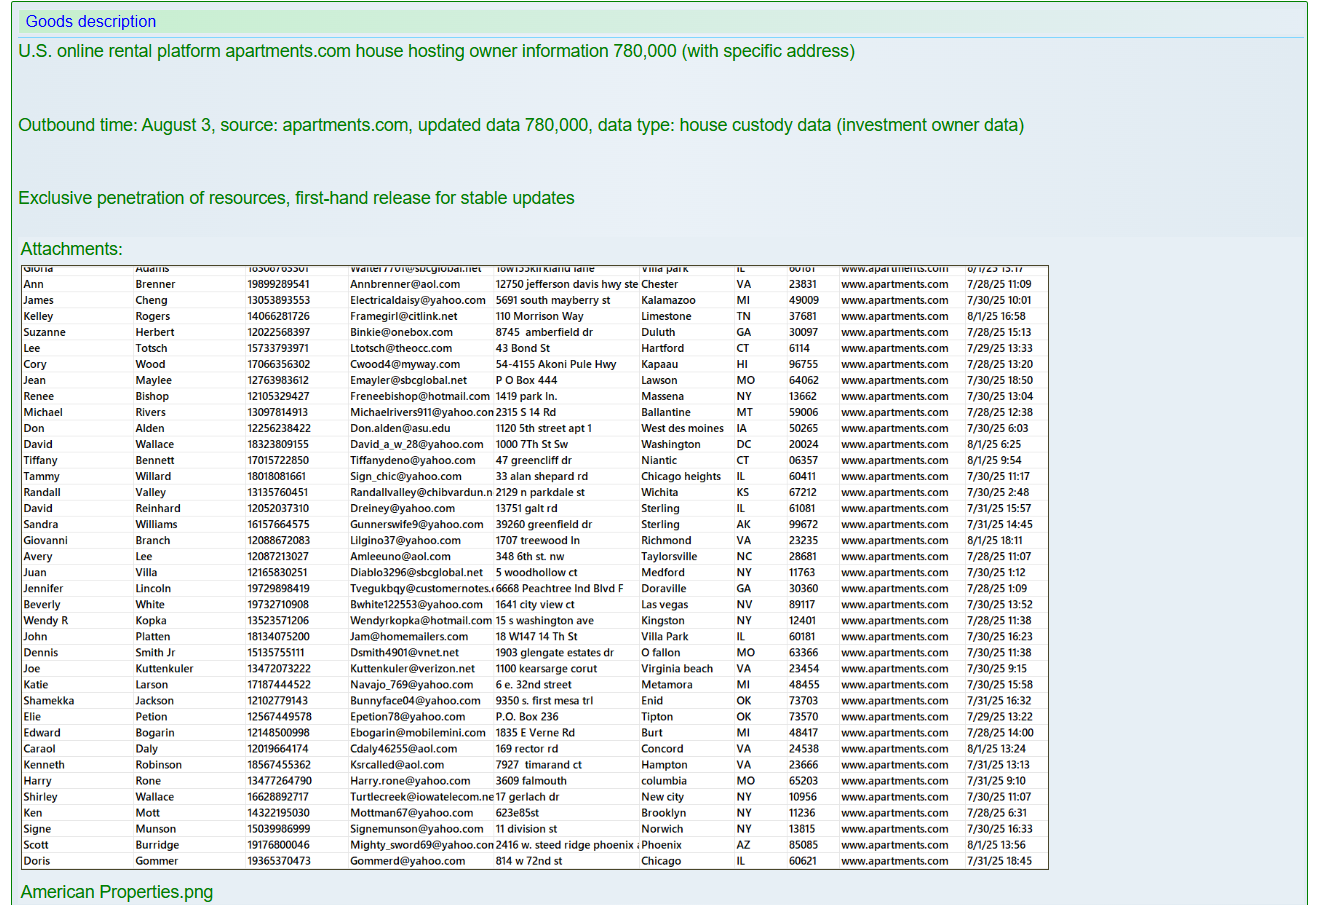Click the 7/29/25 13:22 timestamp cell
The image size is (1320, 905).
(998, 717)
